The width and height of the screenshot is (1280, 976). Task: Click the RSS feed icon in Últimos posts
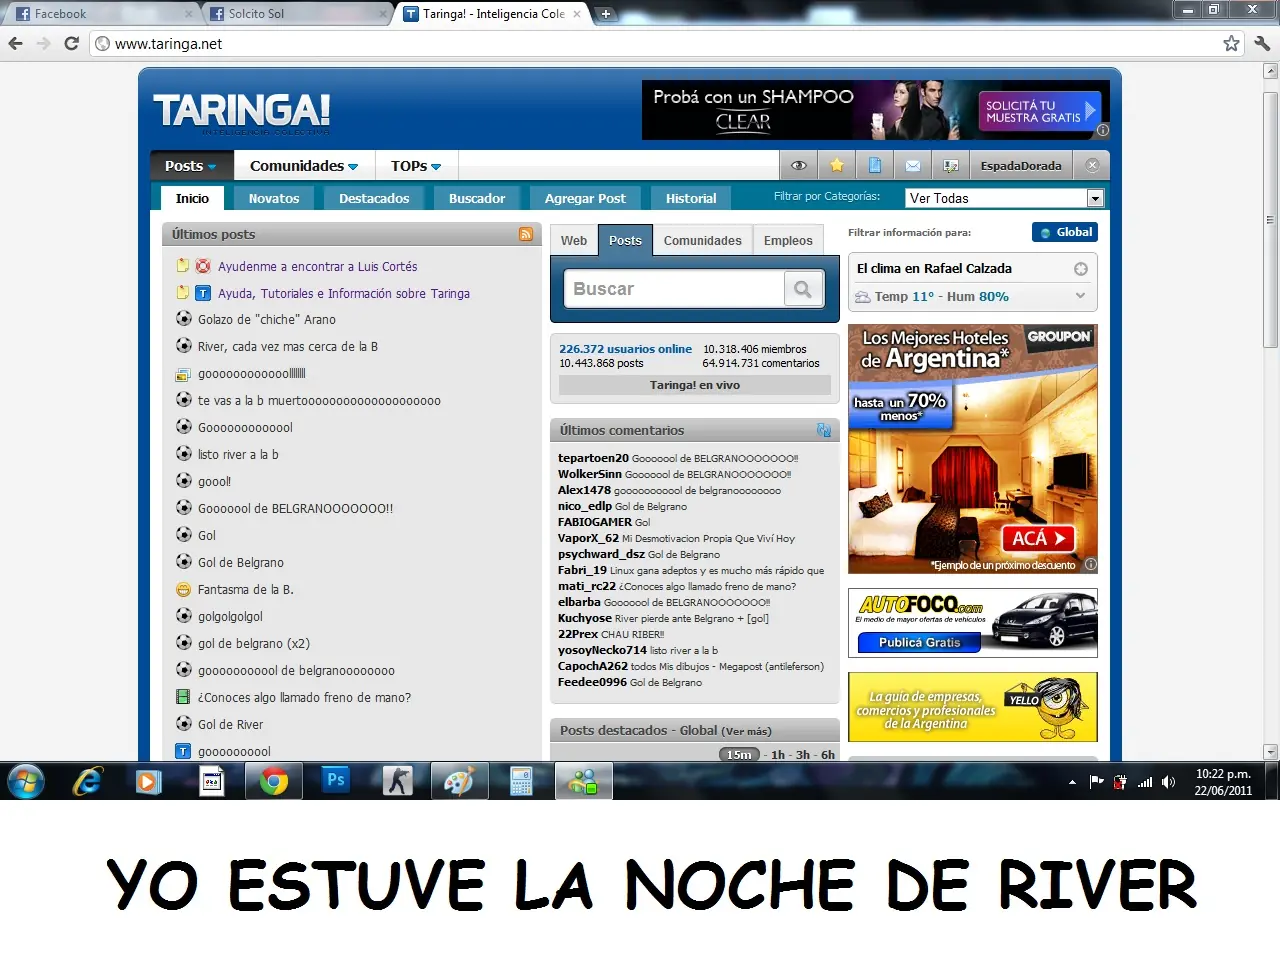click(x=526, y=234)
